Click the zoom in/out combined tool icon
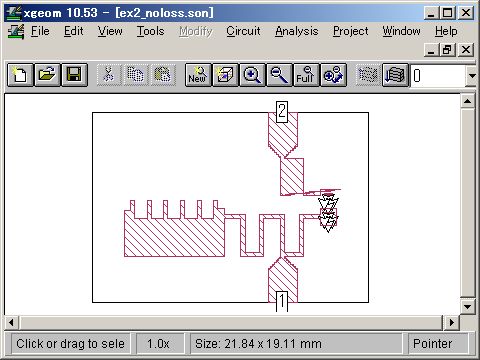 pos(333,75)
